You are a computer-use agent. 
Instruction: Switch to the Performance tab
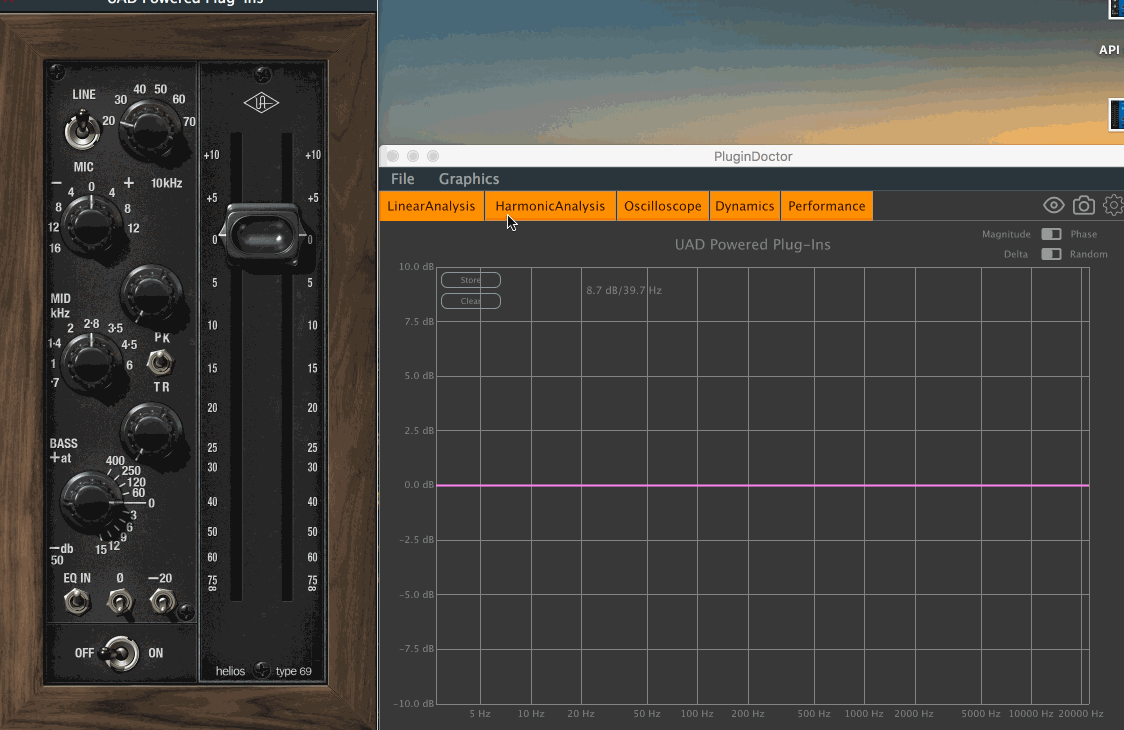click(x=827, y=206)
